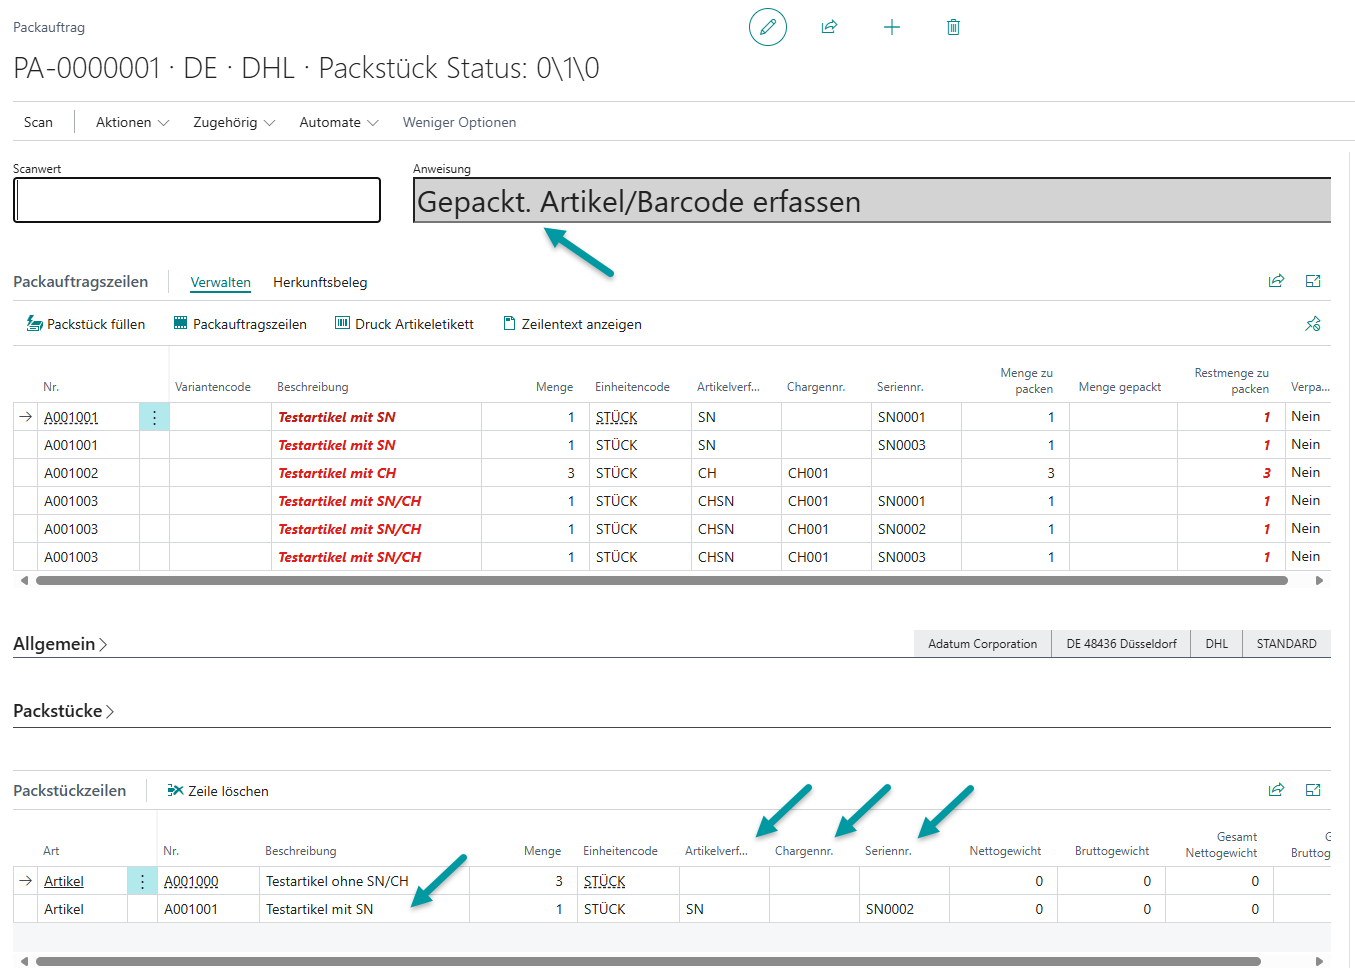The height and width of the screenshot is (968, 1355).
Task: Open the Zugehörig dropdown menu
Action: click(233, 122)
